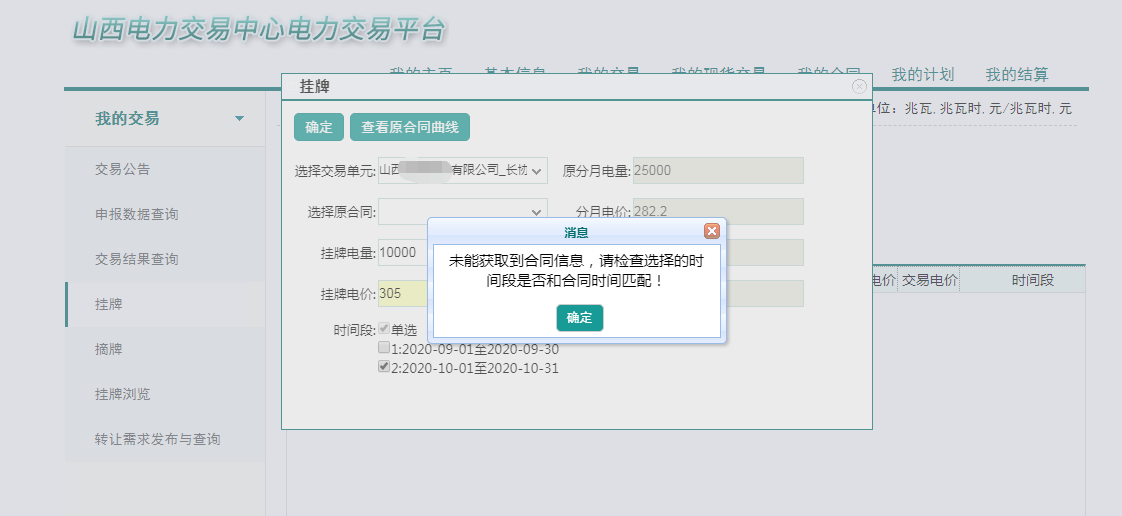Screen dimensions: 1122x516
Task: Navigate to 转让需求发布与查询
Action: click(158, 439)
